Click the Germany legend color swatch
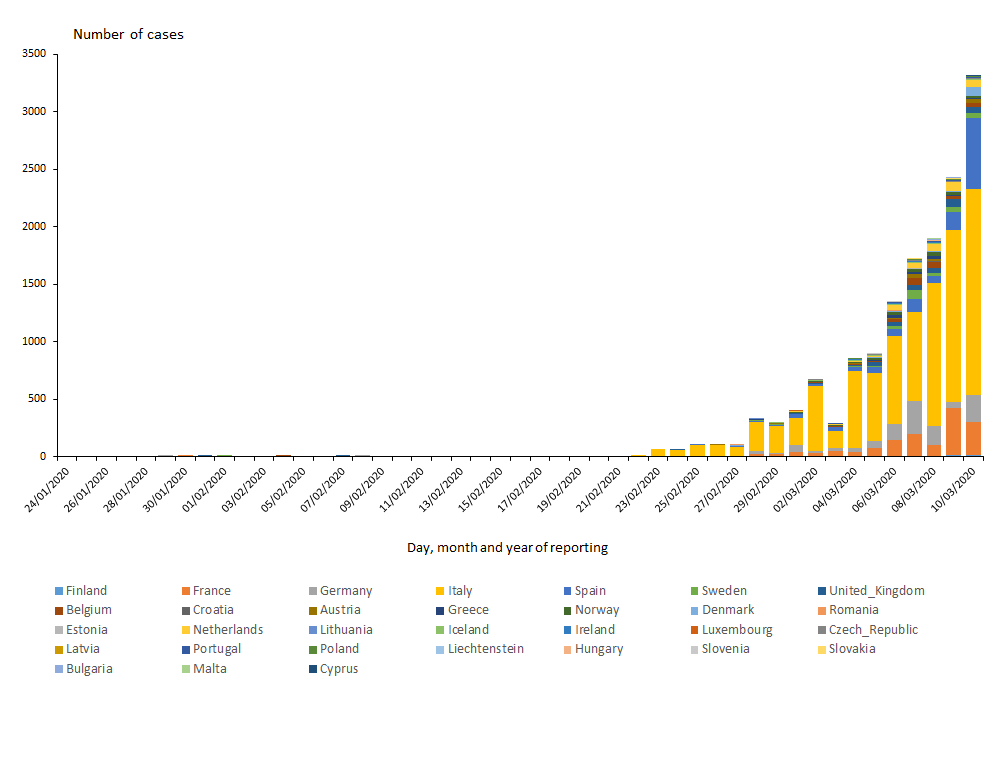This screenshot has width=994, height=757. (x=312, y=591)
